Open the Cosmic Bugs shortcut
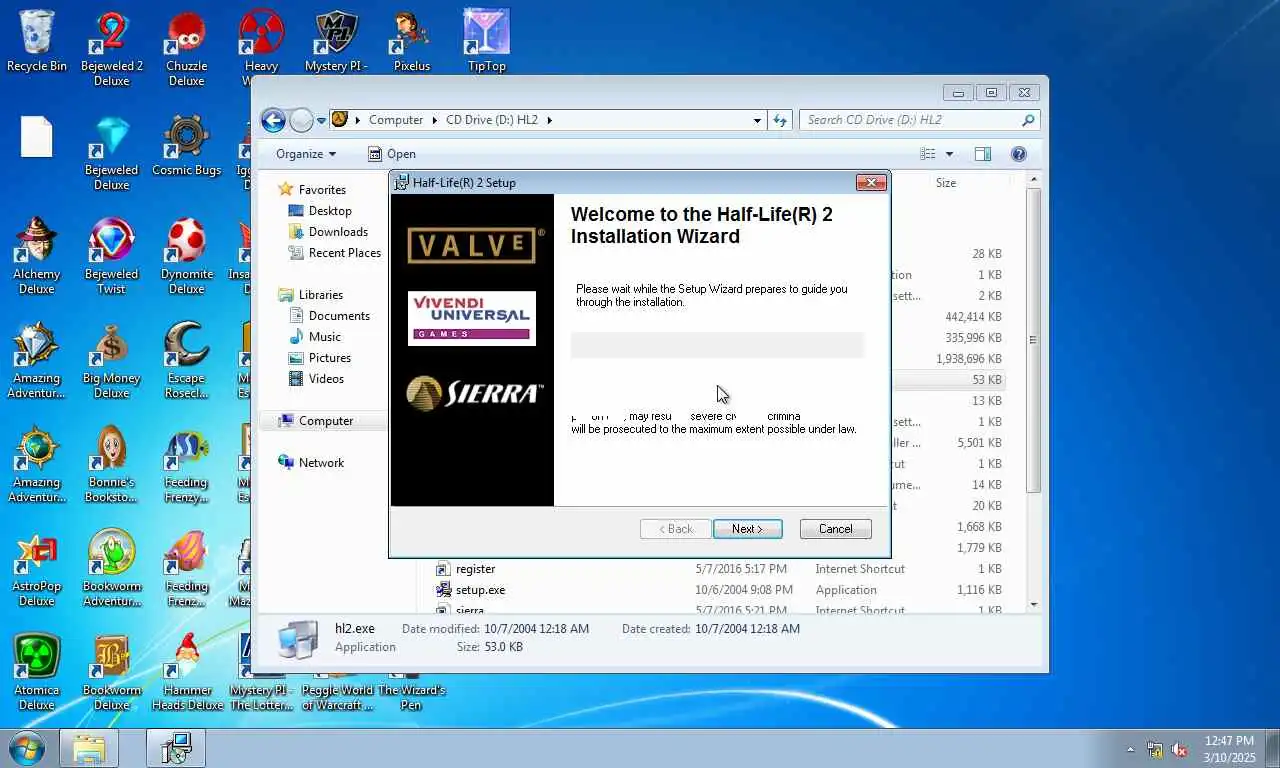This screenshot has height=768, width=1280. pos(186,145)
